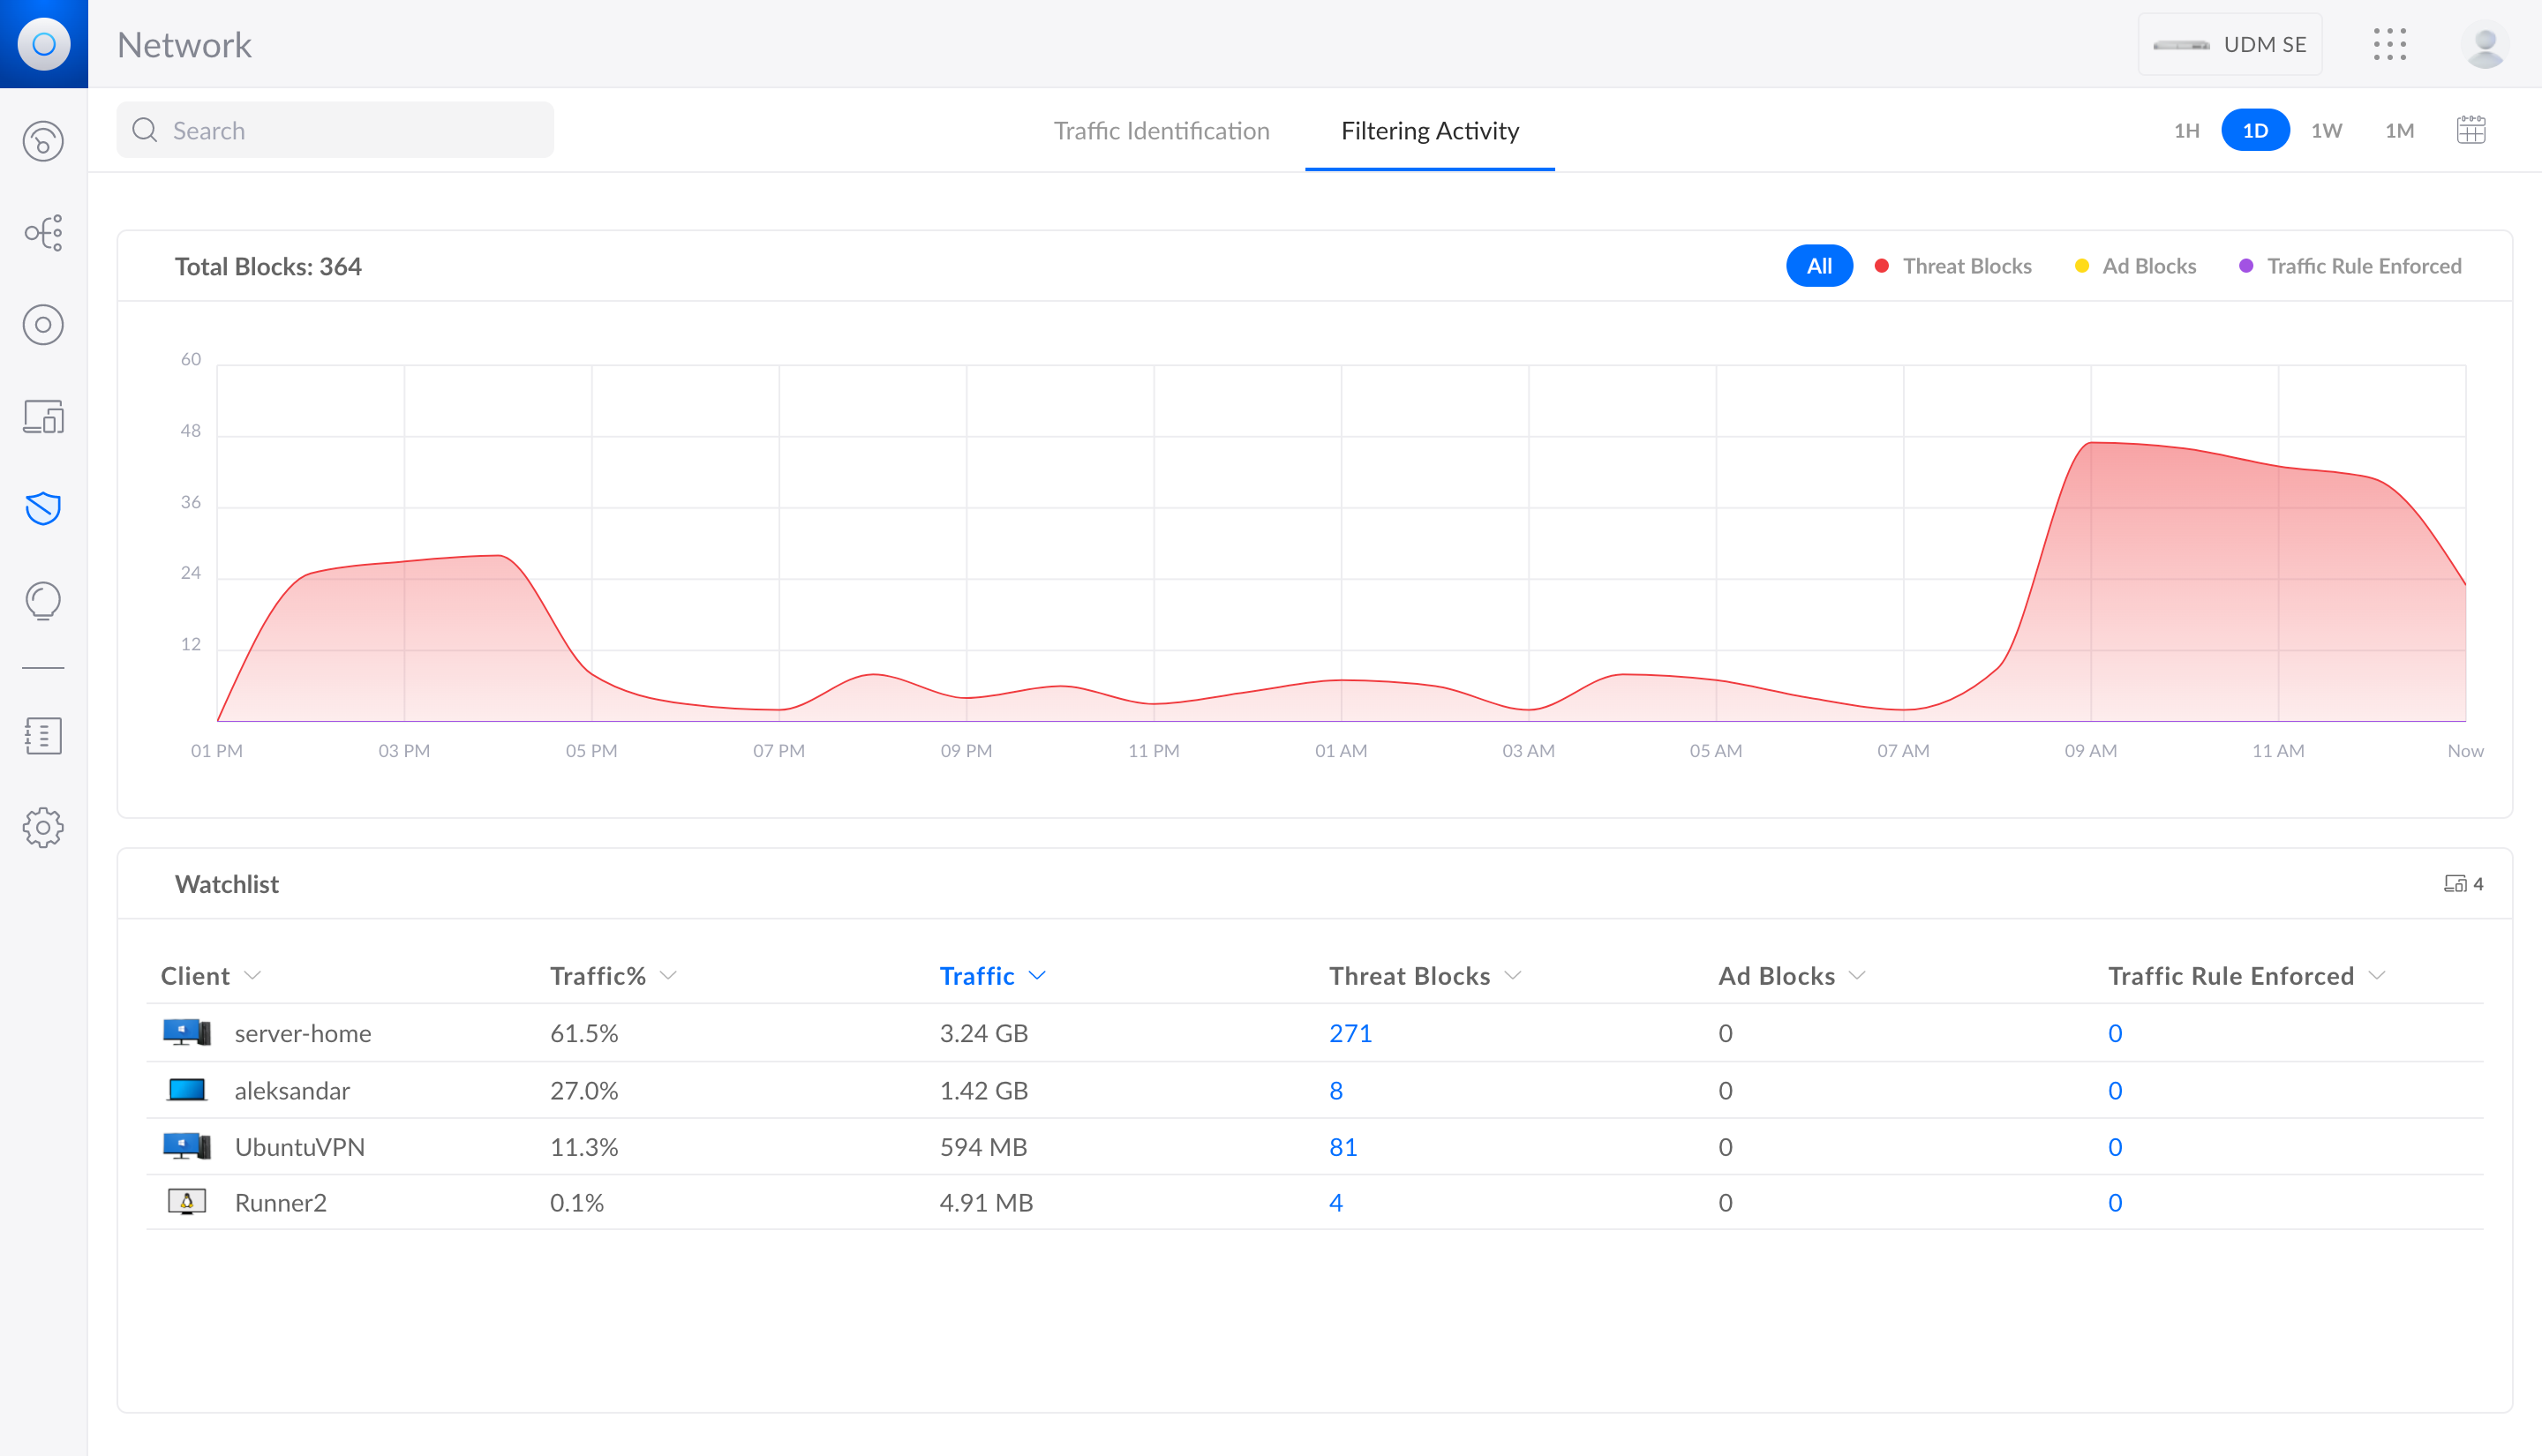Open the settings gear sidebar icon
This screenshot has height=1456, width=2542.
43,828
